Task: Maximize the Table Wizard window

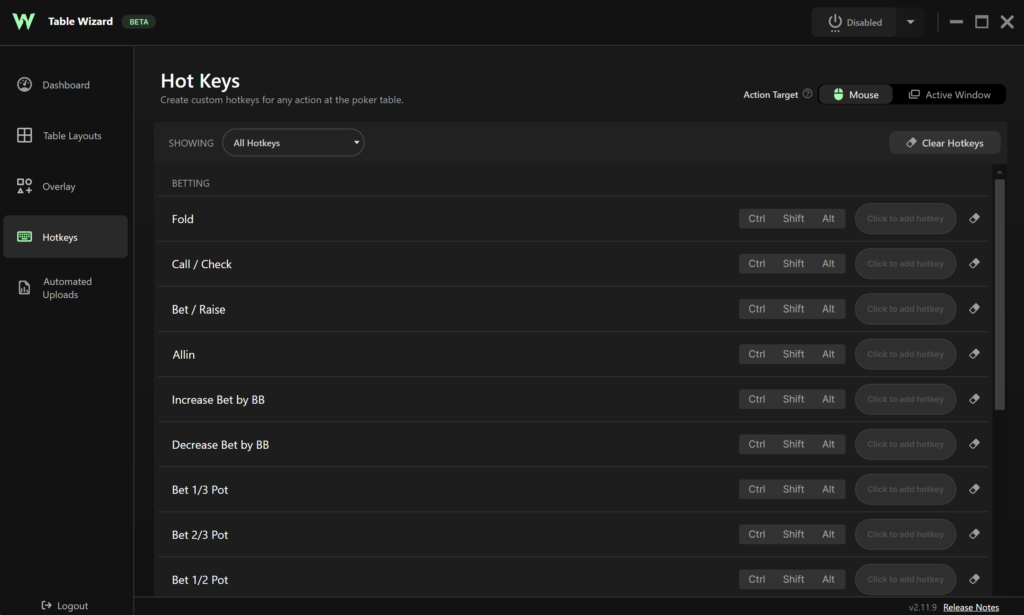Action: (x=982, y=22)
